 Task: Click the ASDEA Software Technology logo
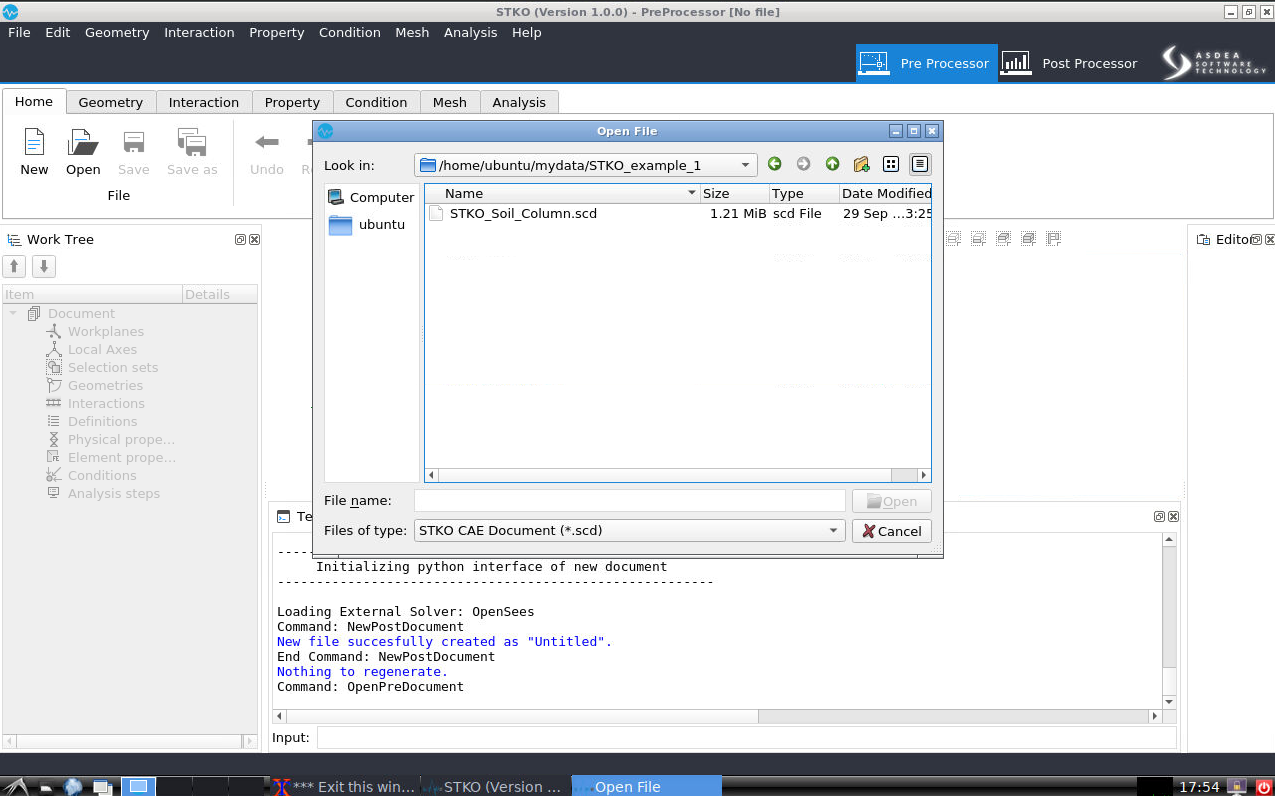click(1214, 63)
